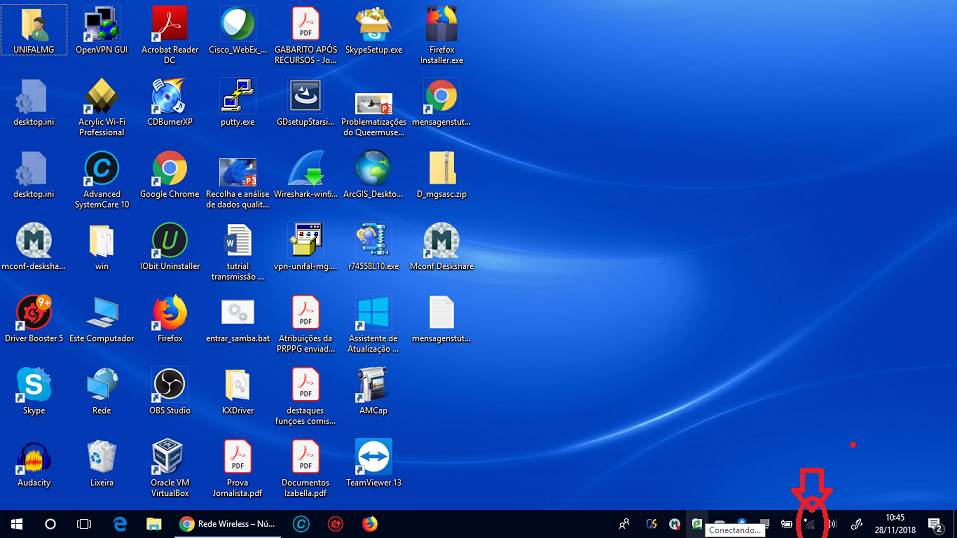Select the OpenVPN GUI shortcut
The image size is (957, 538).
(x=101, y=29)
